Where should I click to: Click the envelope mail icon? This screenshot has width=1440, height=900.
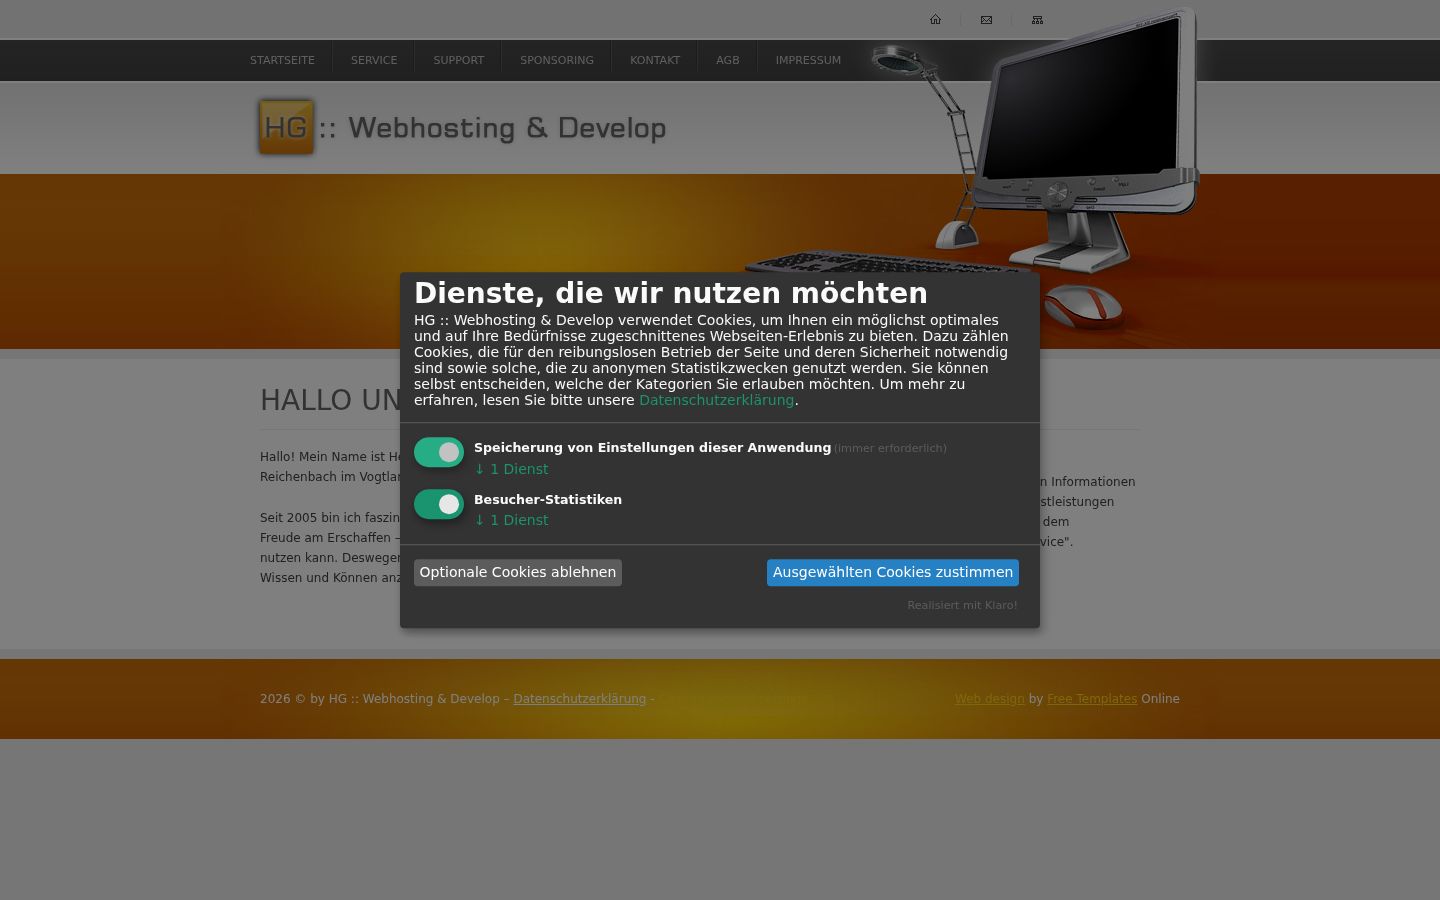[986, 19]
